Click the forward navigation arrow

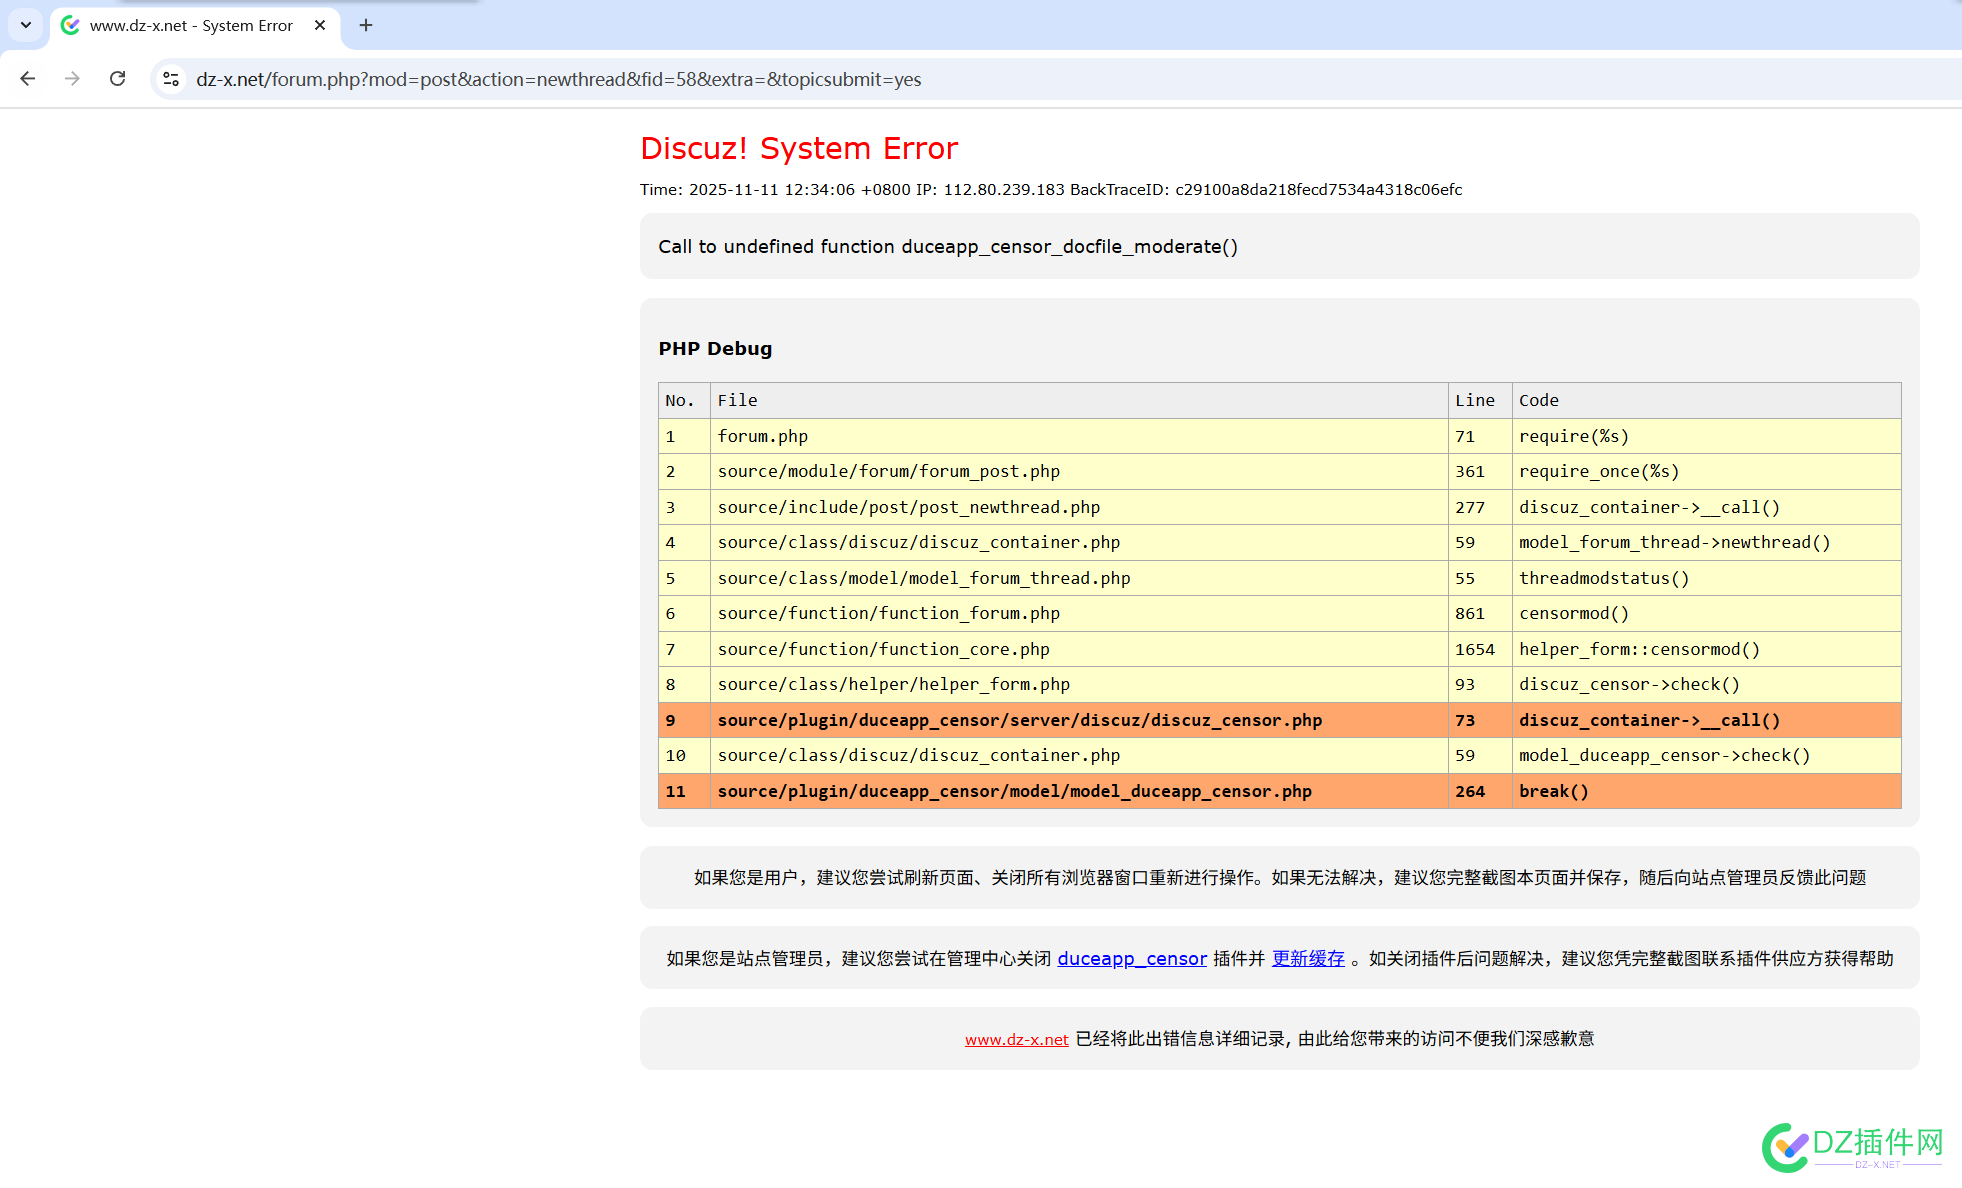pyautogui.click(x=72, y=79)
